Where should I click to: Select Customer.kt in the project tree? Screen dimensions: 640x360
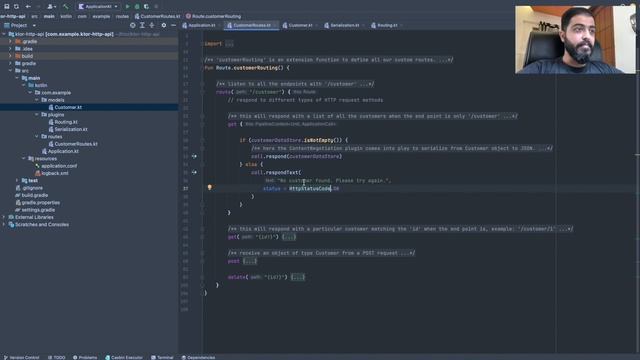65,107
